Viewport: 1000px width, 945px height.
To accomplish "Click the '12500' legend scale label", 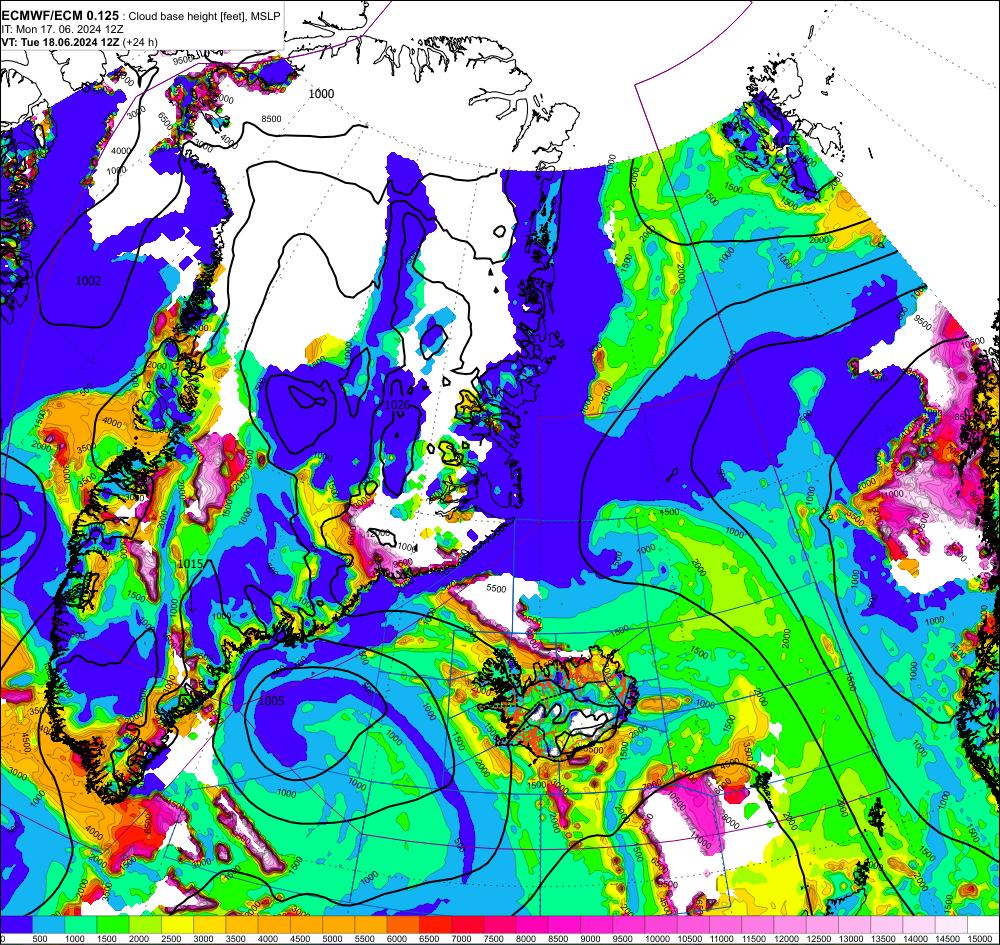I will pyautogui.click(x=819, y=939).
